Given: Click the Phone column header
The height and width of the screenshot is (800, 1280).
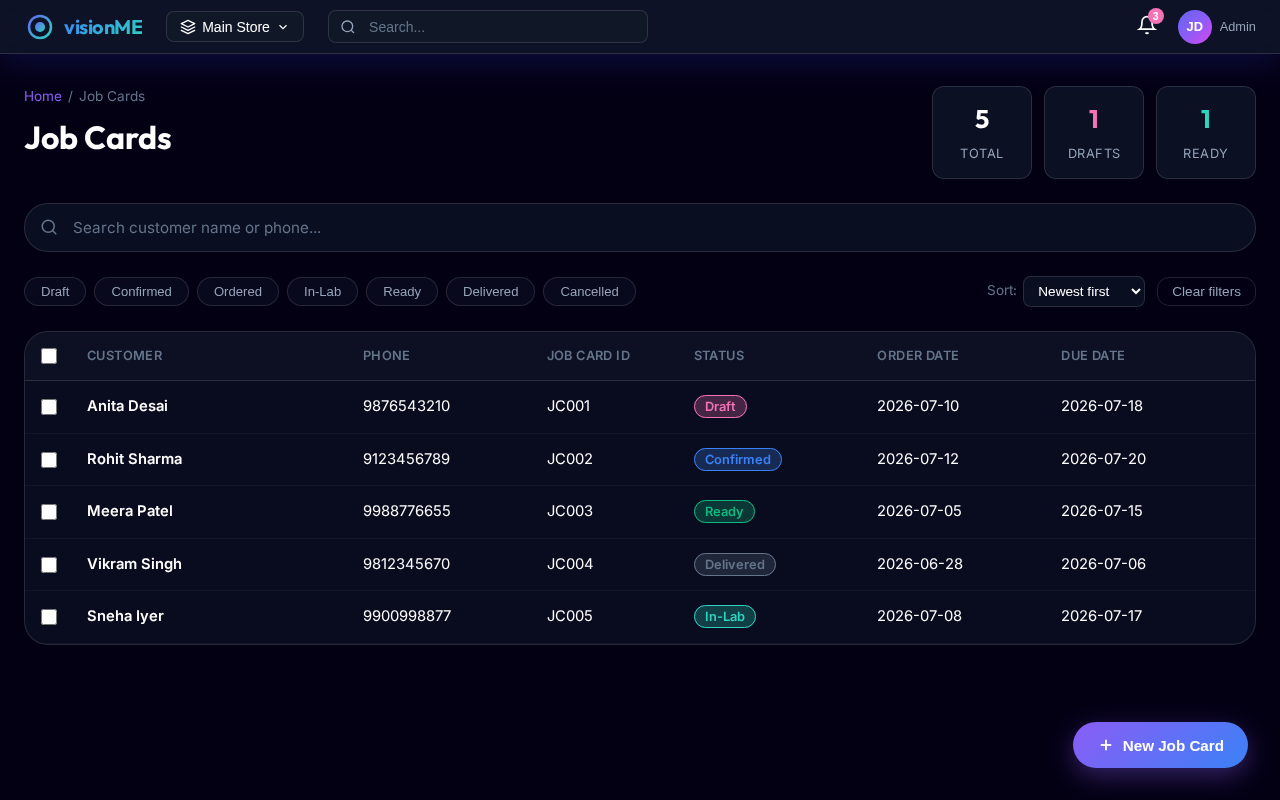Looking at the screenshot, I should tap(386, 355).
